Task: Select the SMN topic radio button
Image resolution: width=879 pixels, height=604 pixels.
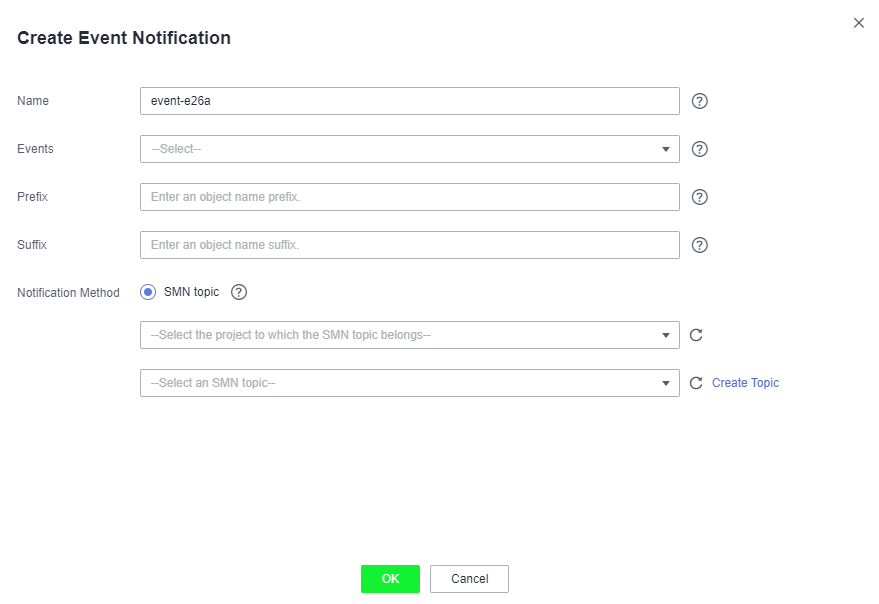Action: [x=148, y=292]
